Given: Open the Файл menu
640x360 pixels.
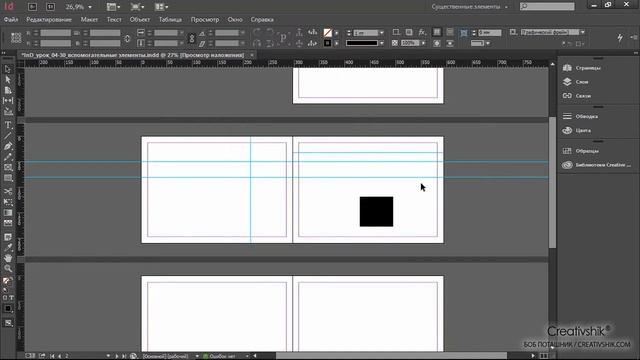Looking at the screenshot, I should [x=11, y=20].
